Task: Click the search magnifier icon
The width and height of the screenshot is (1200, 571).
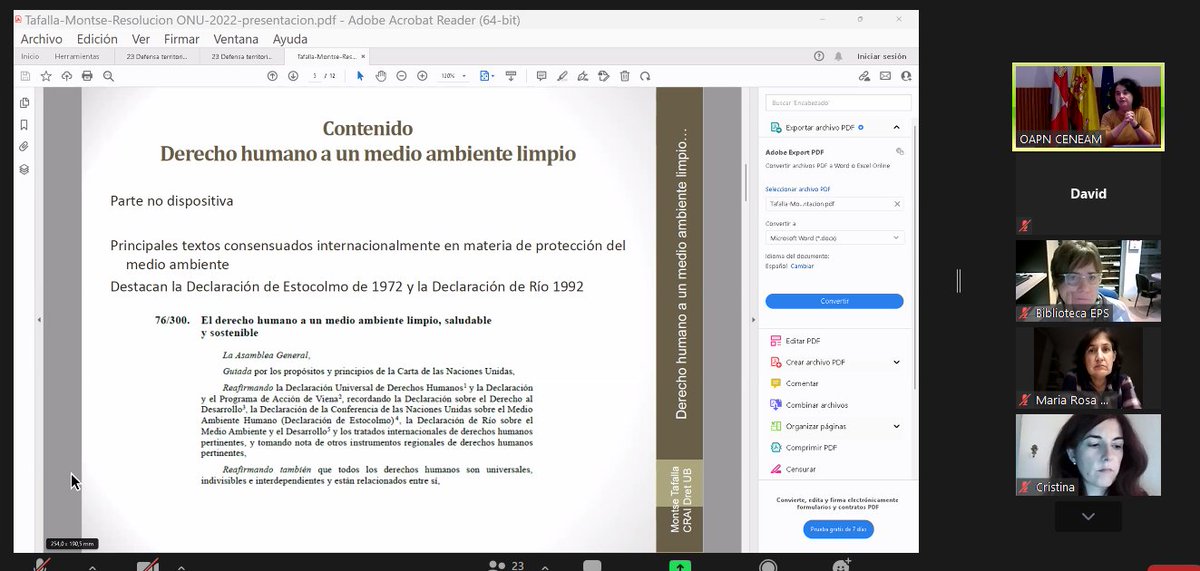Action: (x=108, y=76)
